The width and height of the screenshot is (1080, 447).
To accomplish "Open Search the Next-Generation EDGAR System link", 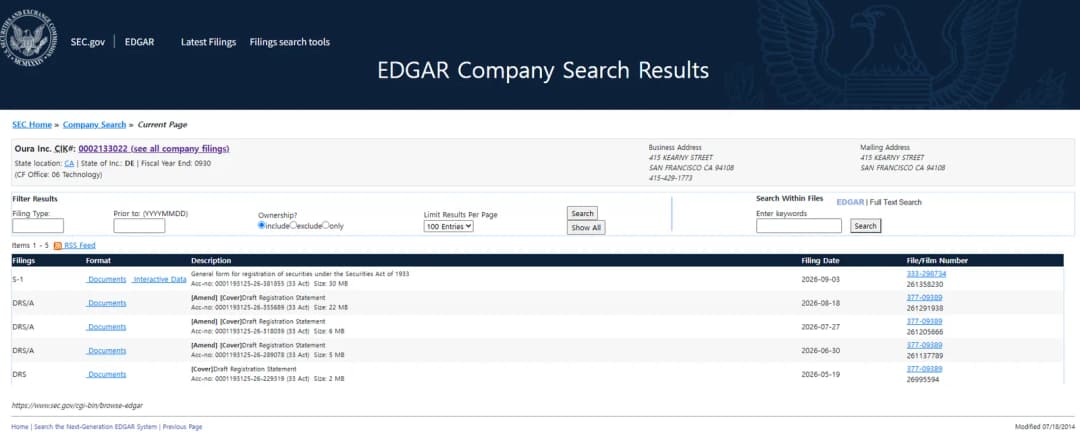I will [x=95, y=427].
